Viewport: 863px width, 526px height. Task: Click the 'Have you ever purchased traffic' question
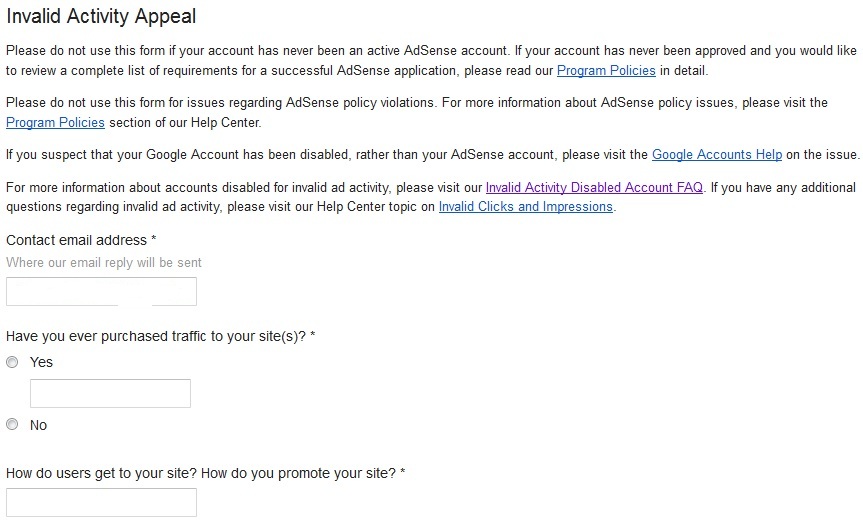coord(160,337)
